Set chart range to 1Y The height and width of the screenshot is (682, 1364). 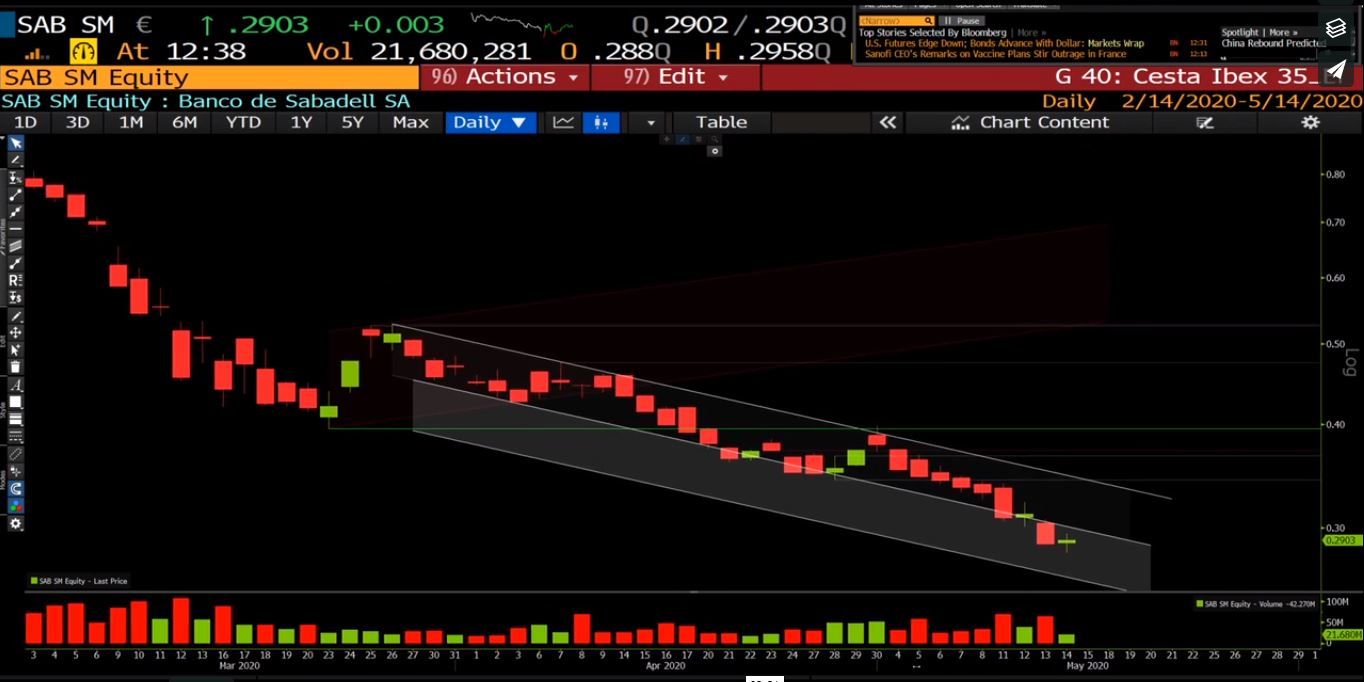point(301,122)
